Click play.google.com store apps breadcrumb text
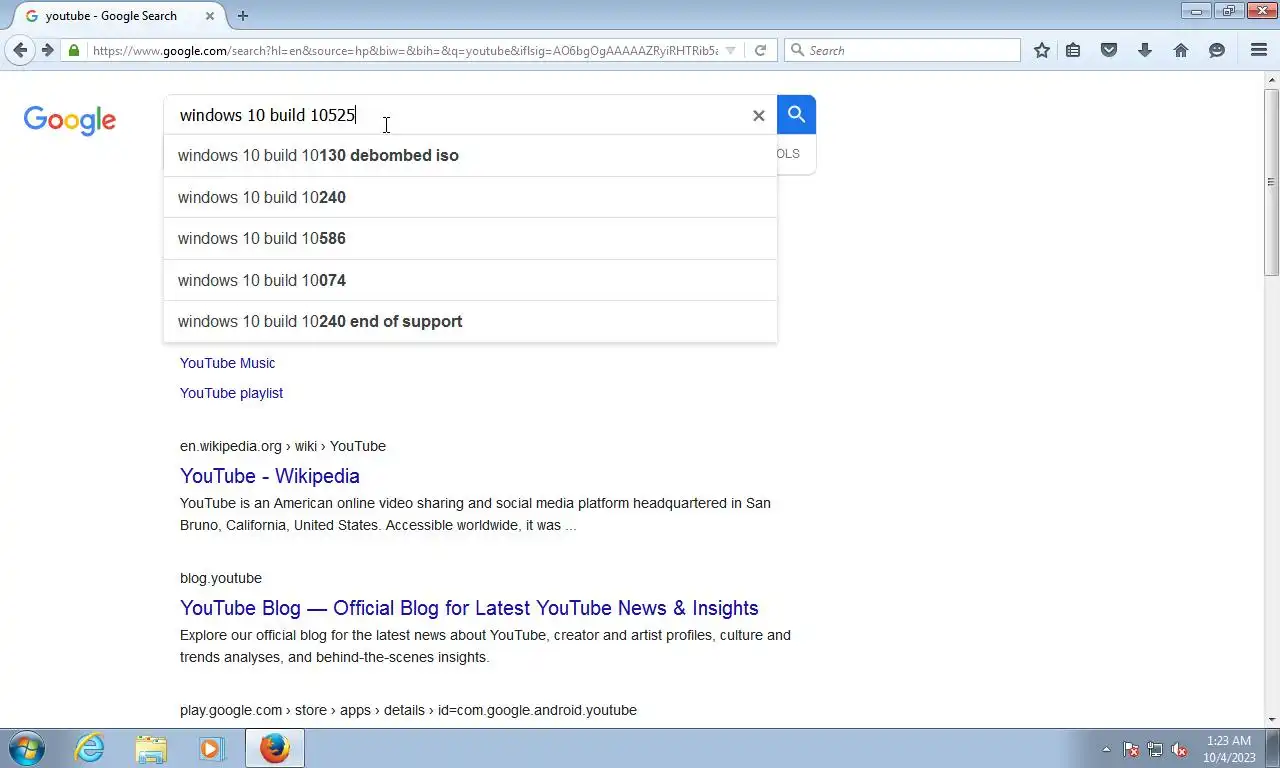This screenshot has width=1280, height=768. point(408,710)
